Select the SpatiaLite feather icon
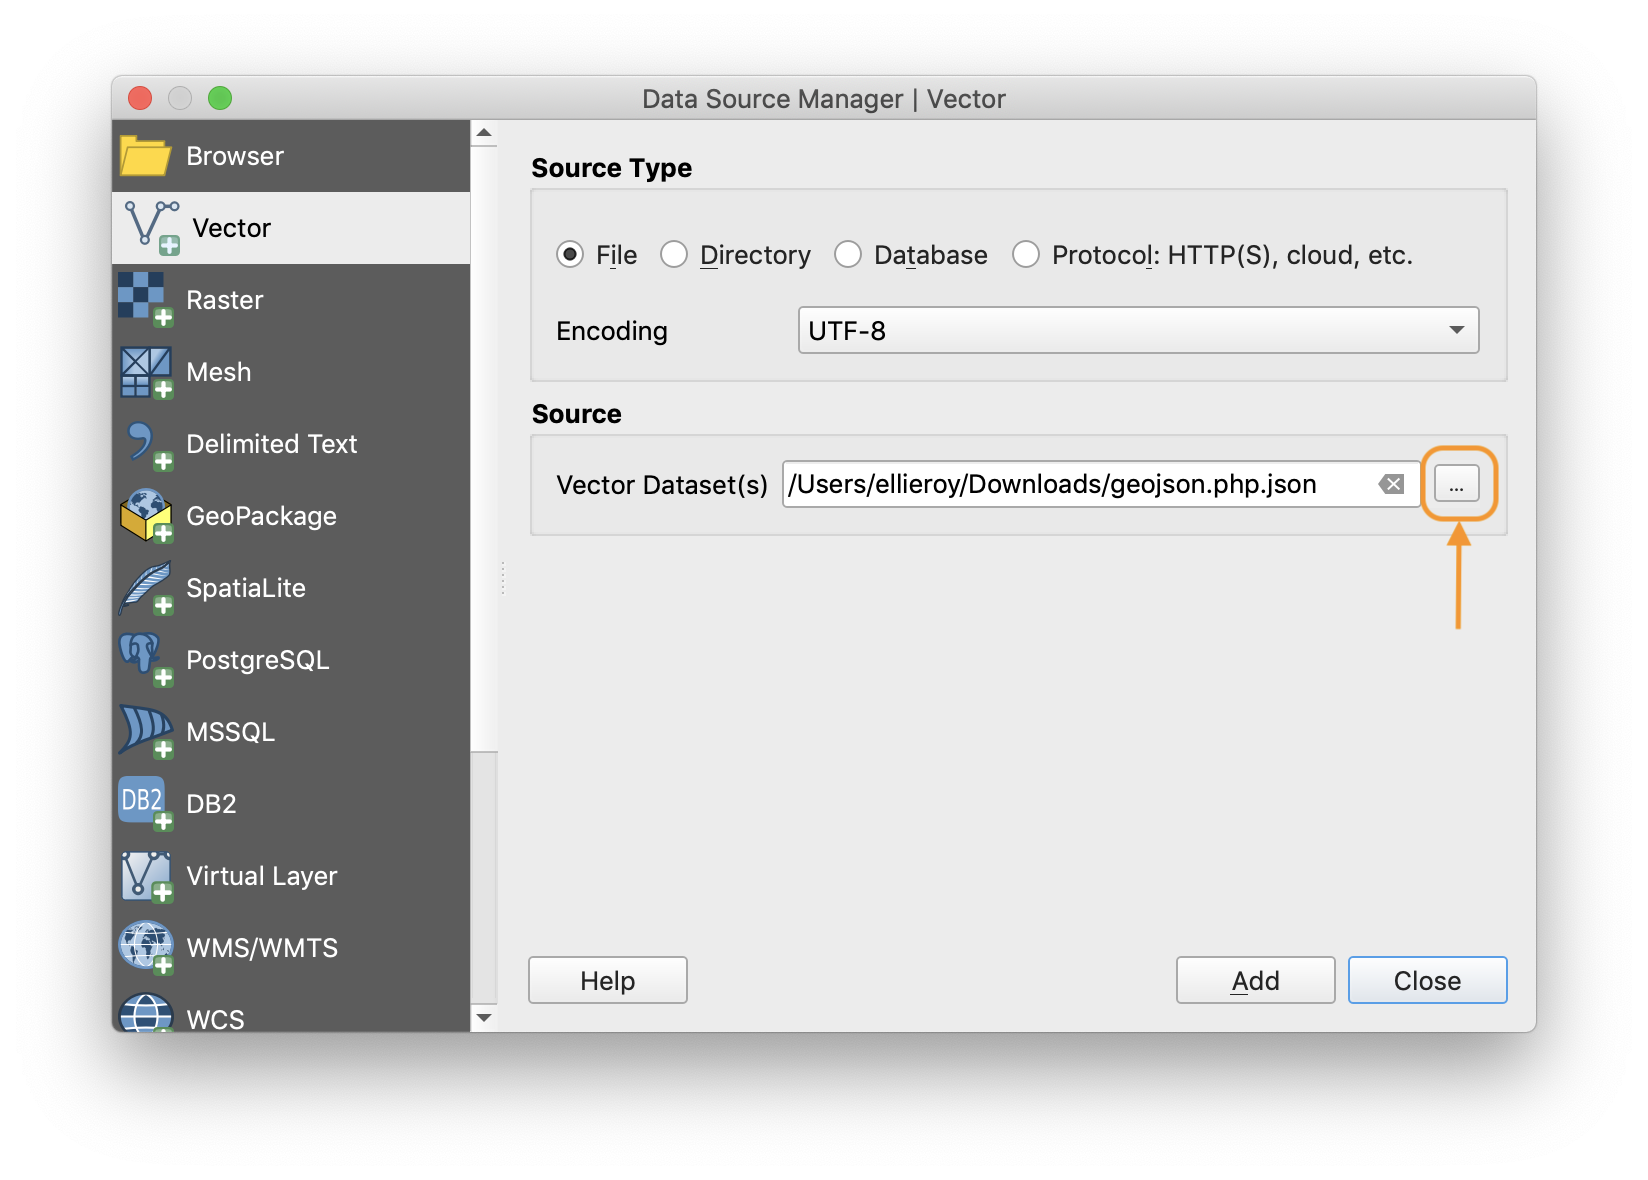Screen dimensions: 1648x1180 click(x=146, y=587)
